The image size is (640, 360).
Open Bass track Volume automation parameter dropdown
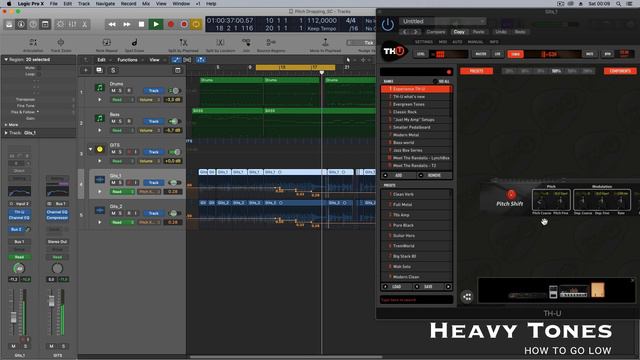149,130
